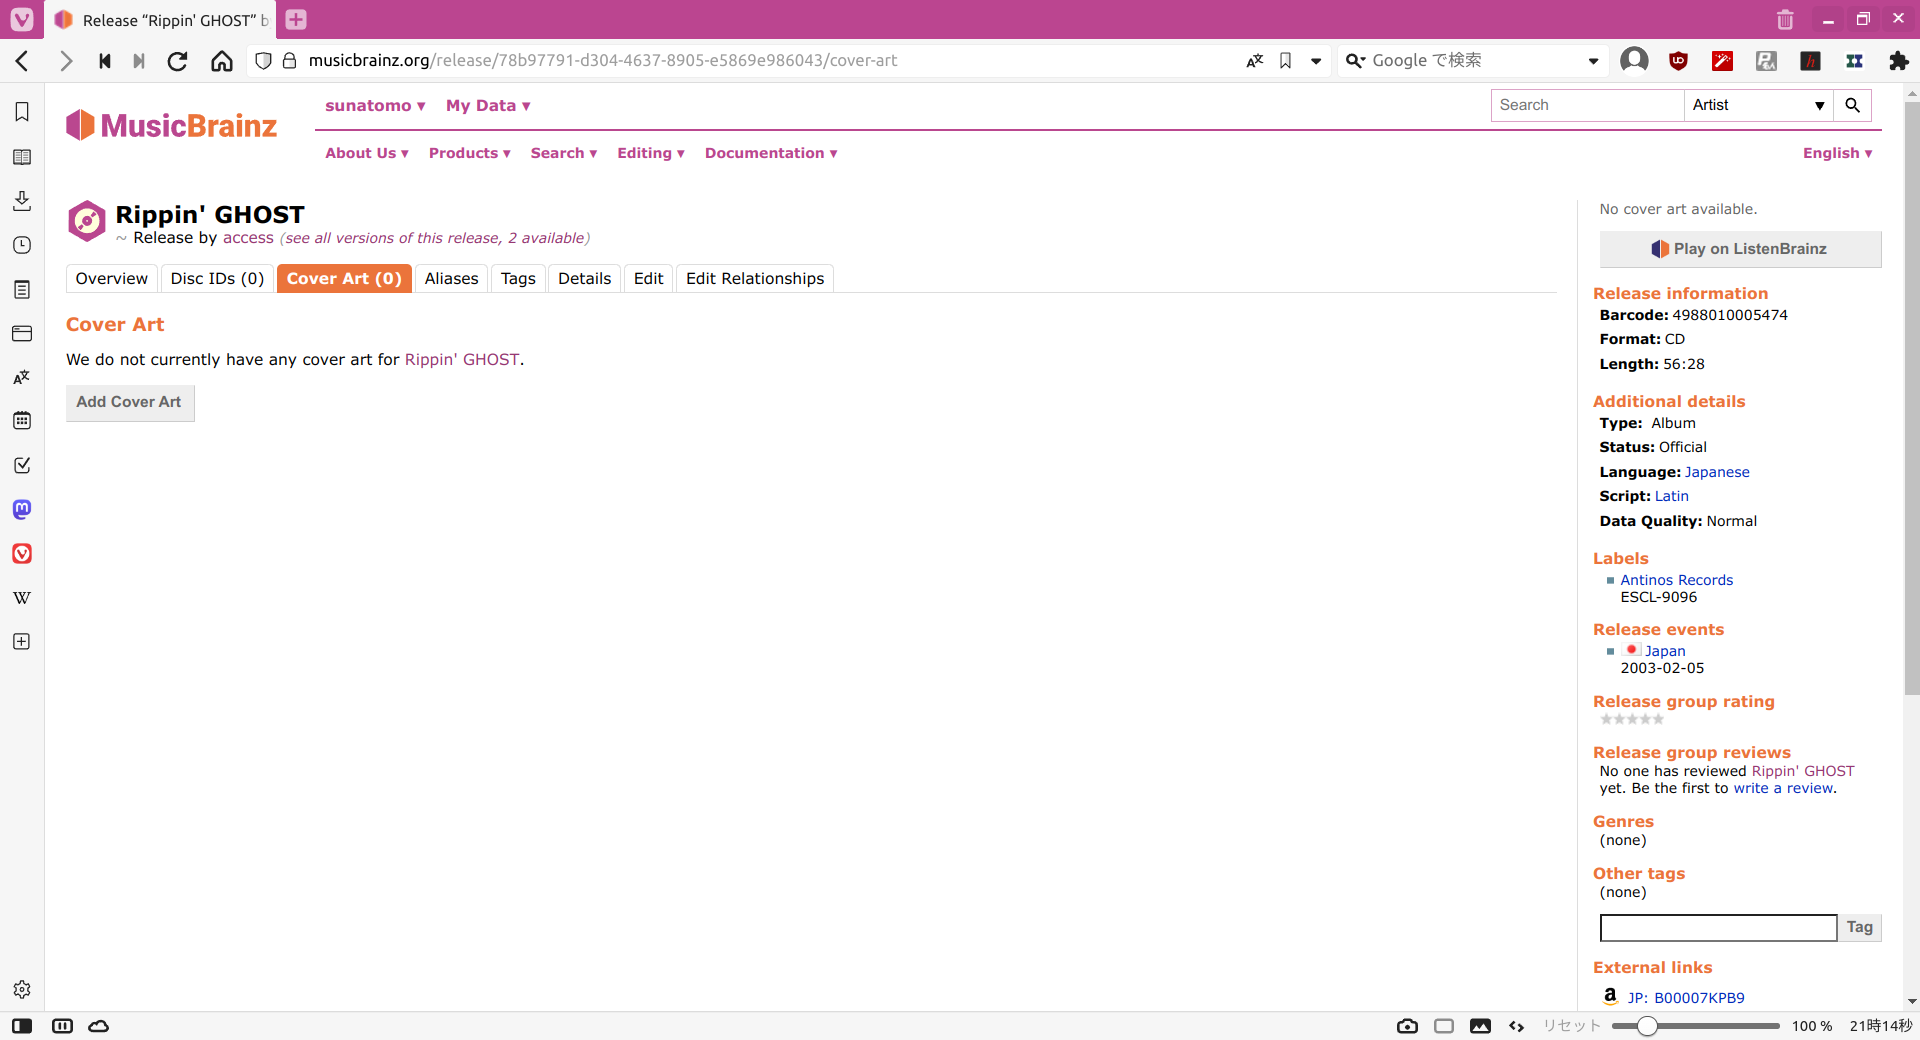Click Add Cover Art button
Screen dimensions: 1920x1040
click(x=130, y=402)
